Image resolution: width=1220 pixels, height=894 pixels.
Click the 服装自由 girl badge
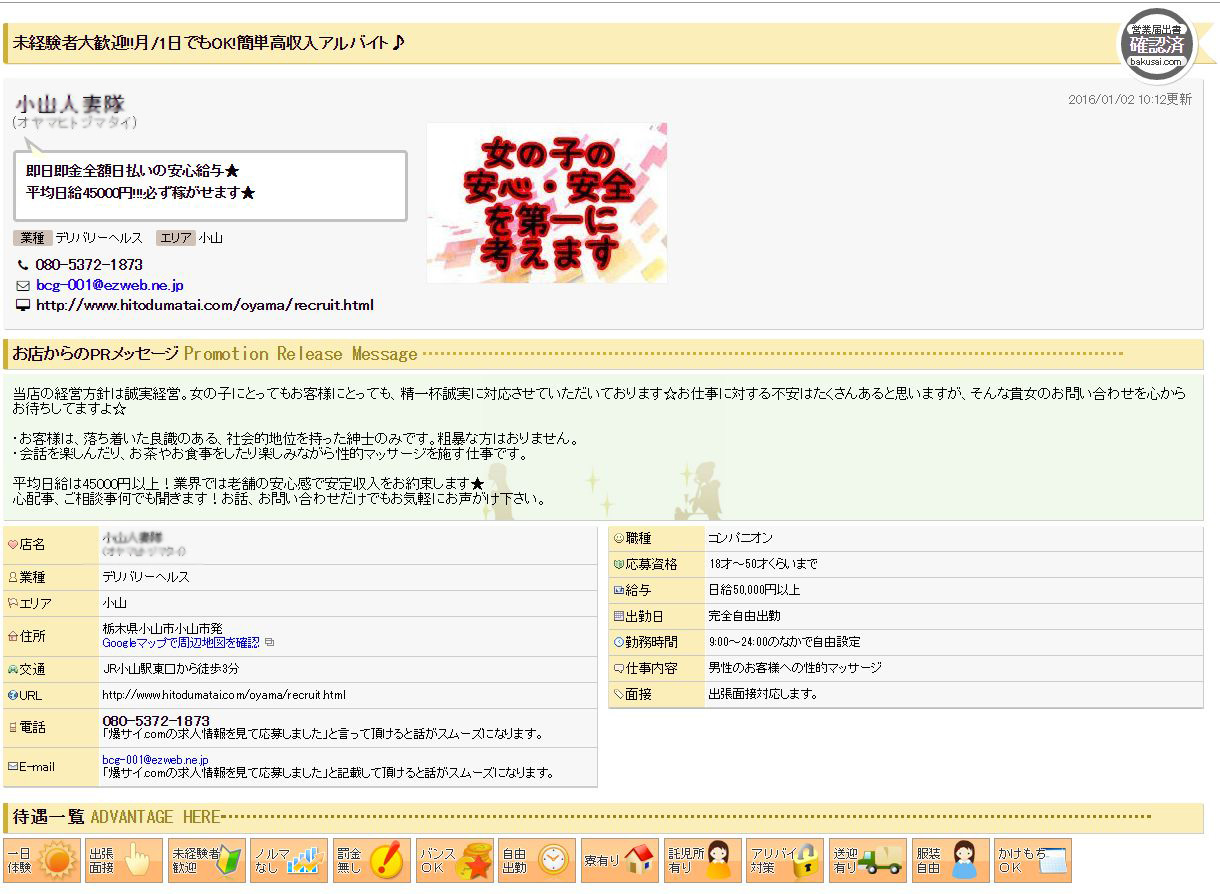point(951,860)
